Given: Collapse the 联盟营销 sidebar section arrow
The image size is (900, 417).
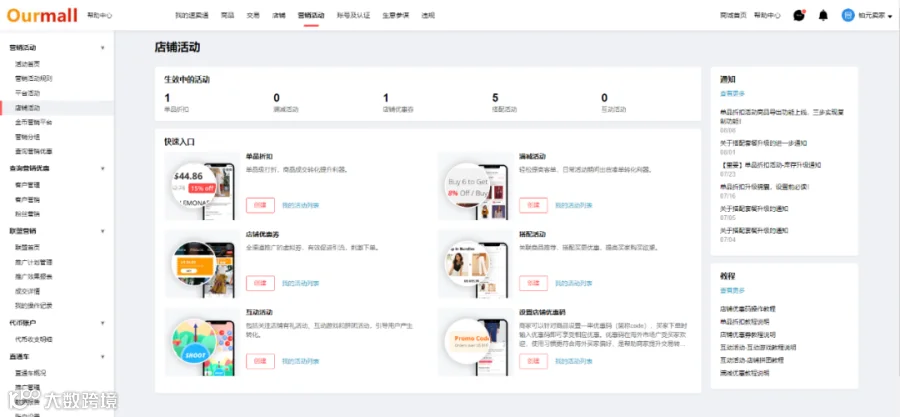Looking at the screenshot, I should 103,231.
